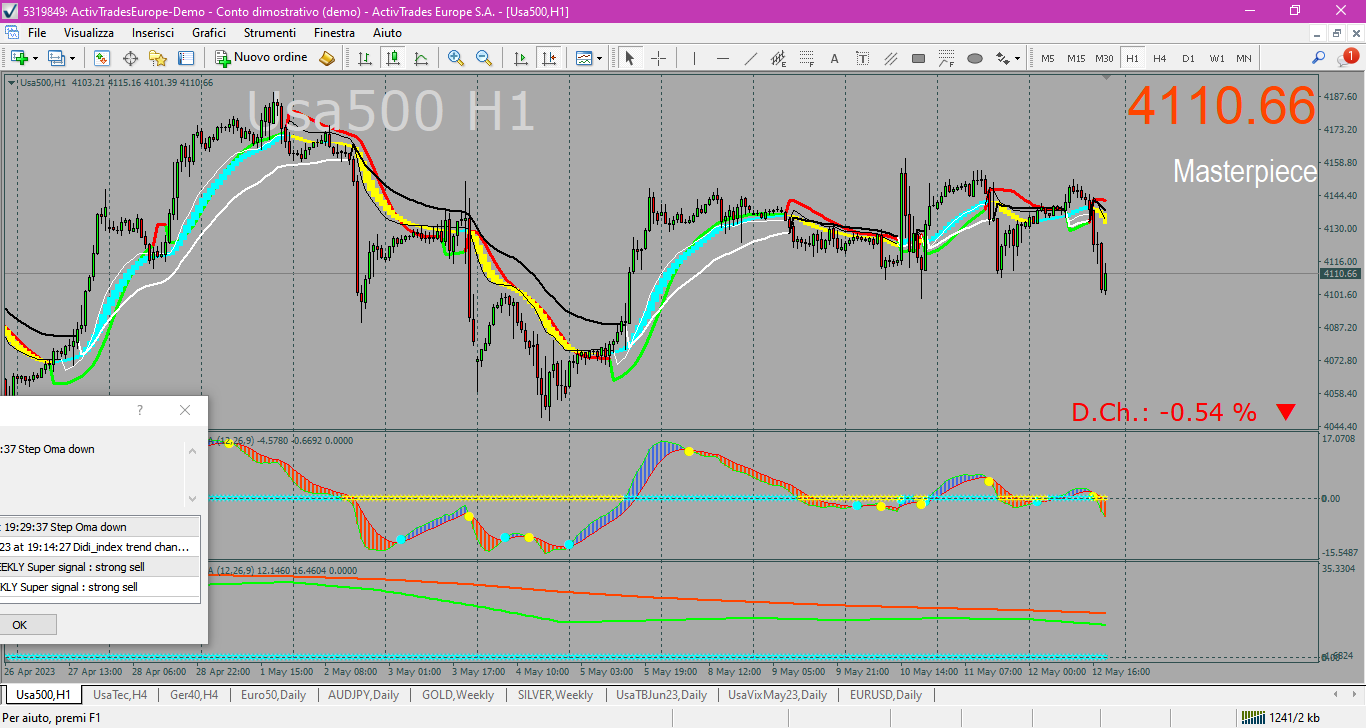Click the chart shift triangle marker

point(1106,77)
